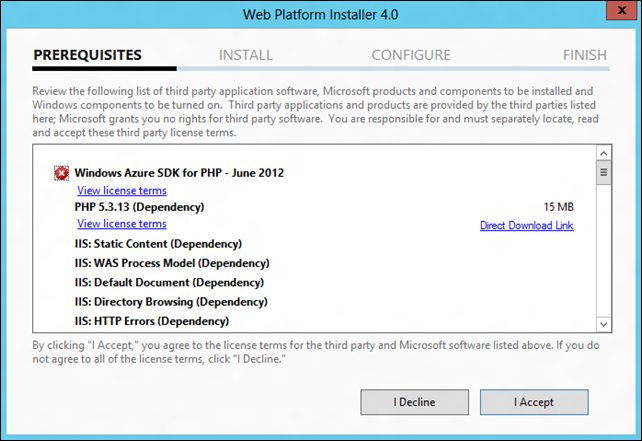The width and height of the screenshot is (642, 441).
Task: Switch to the INSTALL step tab
Action: tap(246, 55)
